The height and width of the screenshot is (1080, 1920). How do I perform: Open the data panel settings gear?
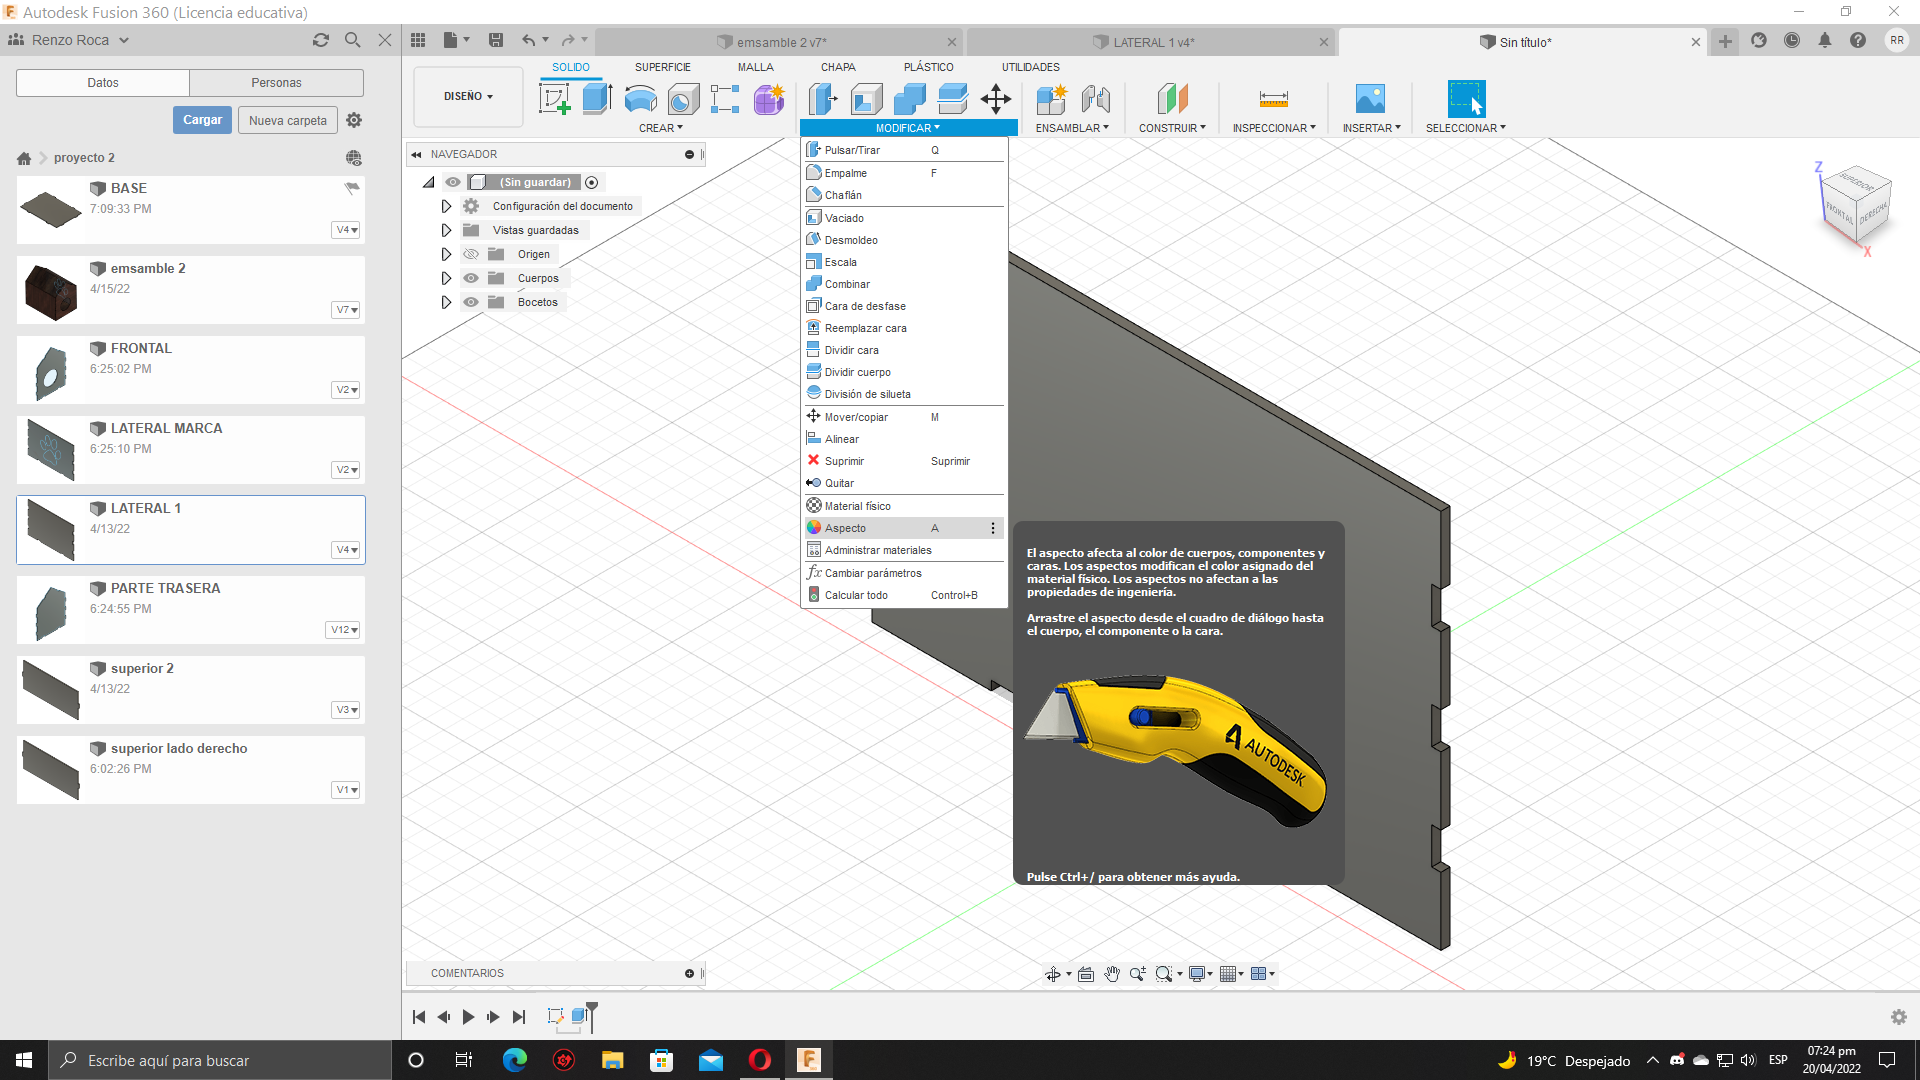pyautogui.click(x=354, y=120)
